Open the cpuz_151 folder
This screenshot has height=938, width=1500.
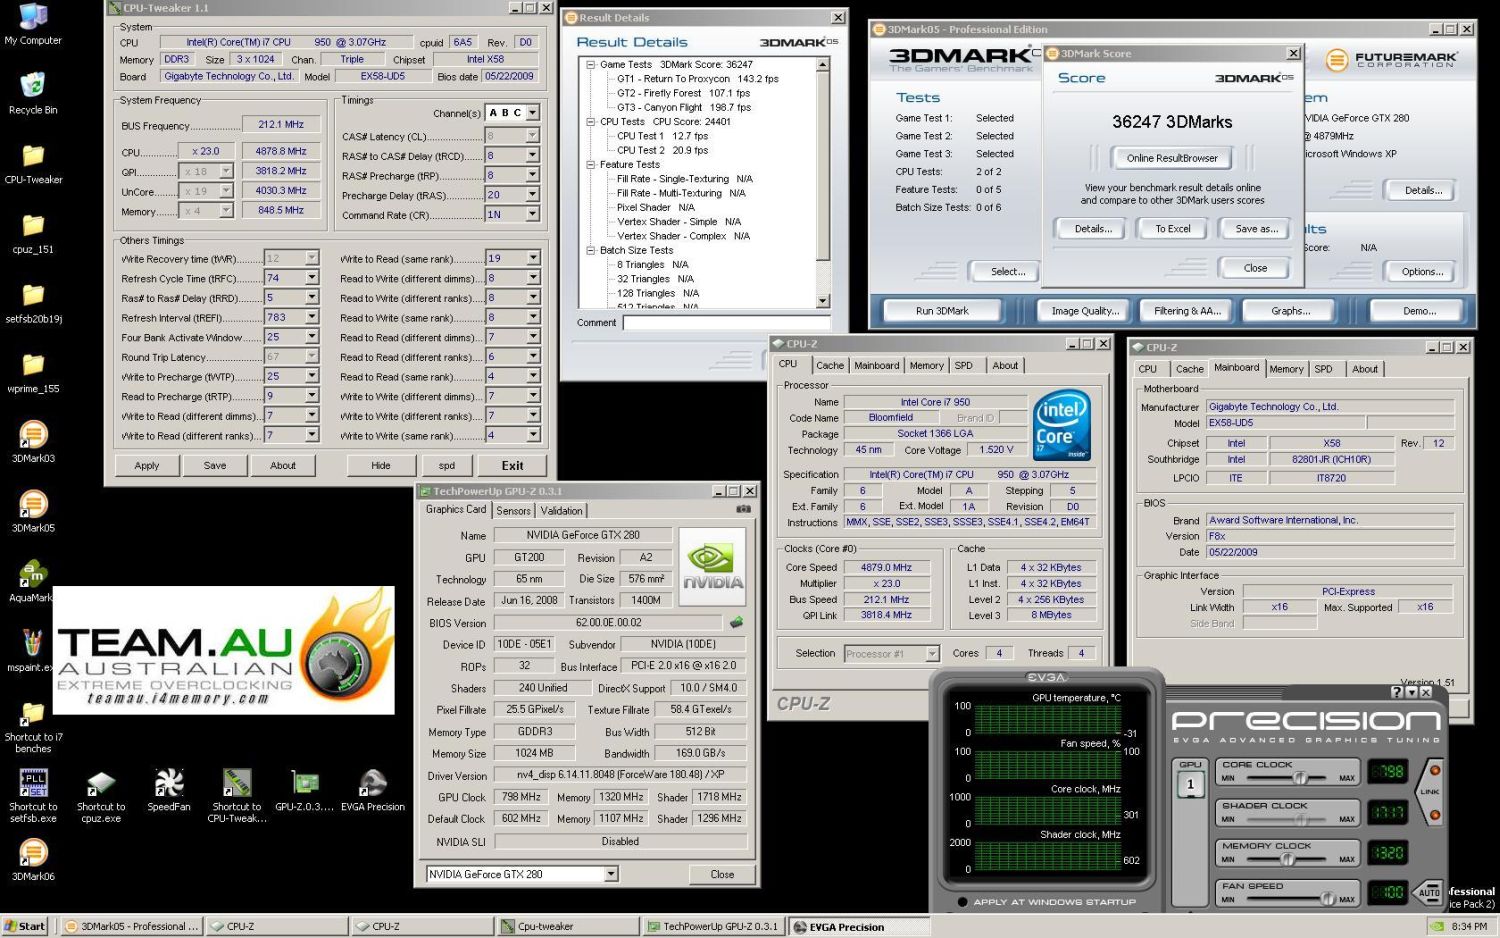[33, 234]
